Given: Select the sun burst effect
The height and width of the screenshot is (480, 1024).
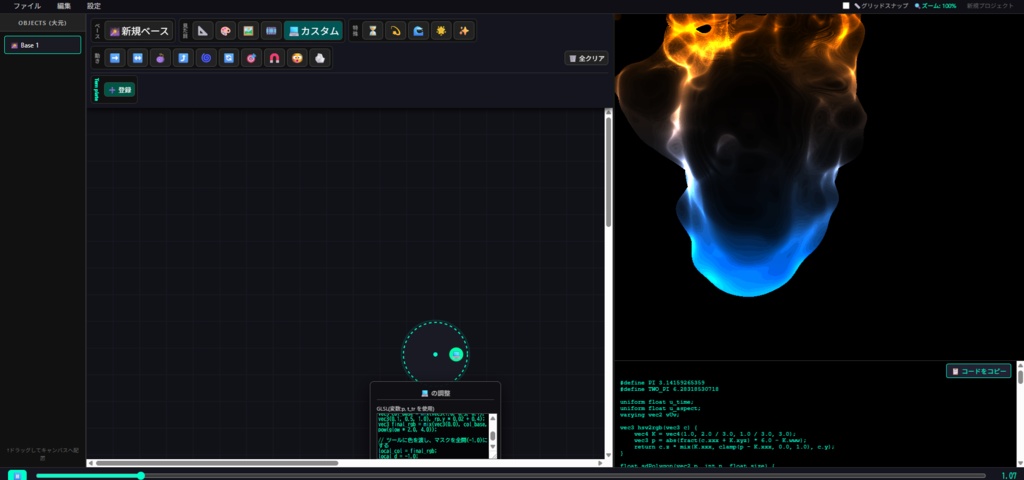Looking at the screenshot, I should [x=441, y=31].
